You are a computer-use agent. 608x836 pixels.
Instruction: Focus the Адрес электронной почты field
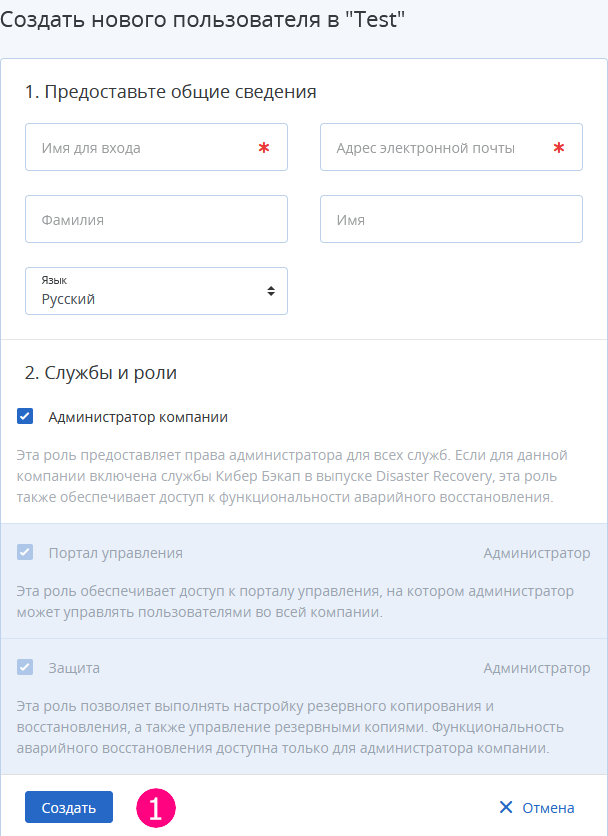click(x=451, y=147)
